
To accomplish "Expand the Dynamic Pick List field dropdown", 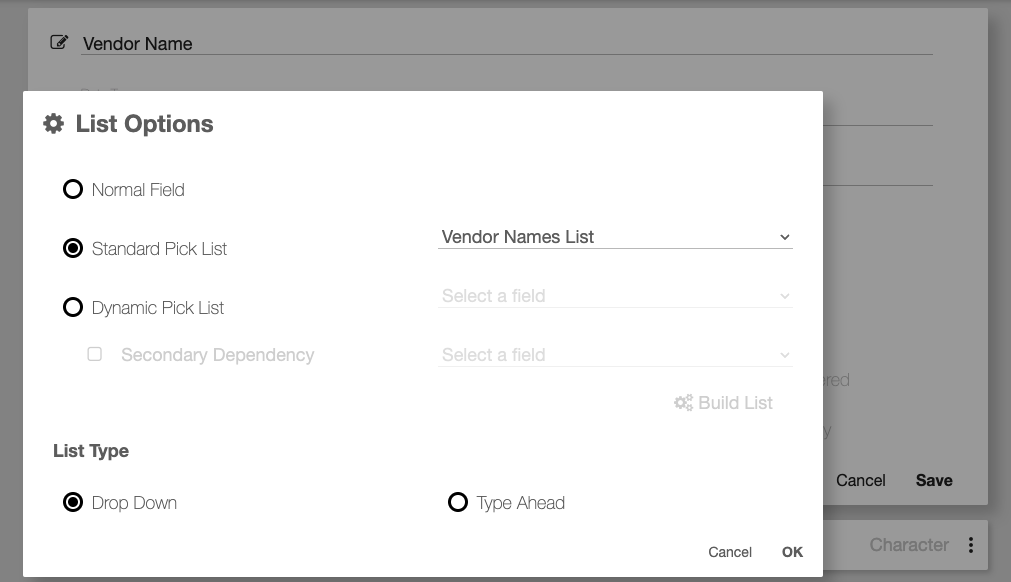I will (x=615, y=296).
